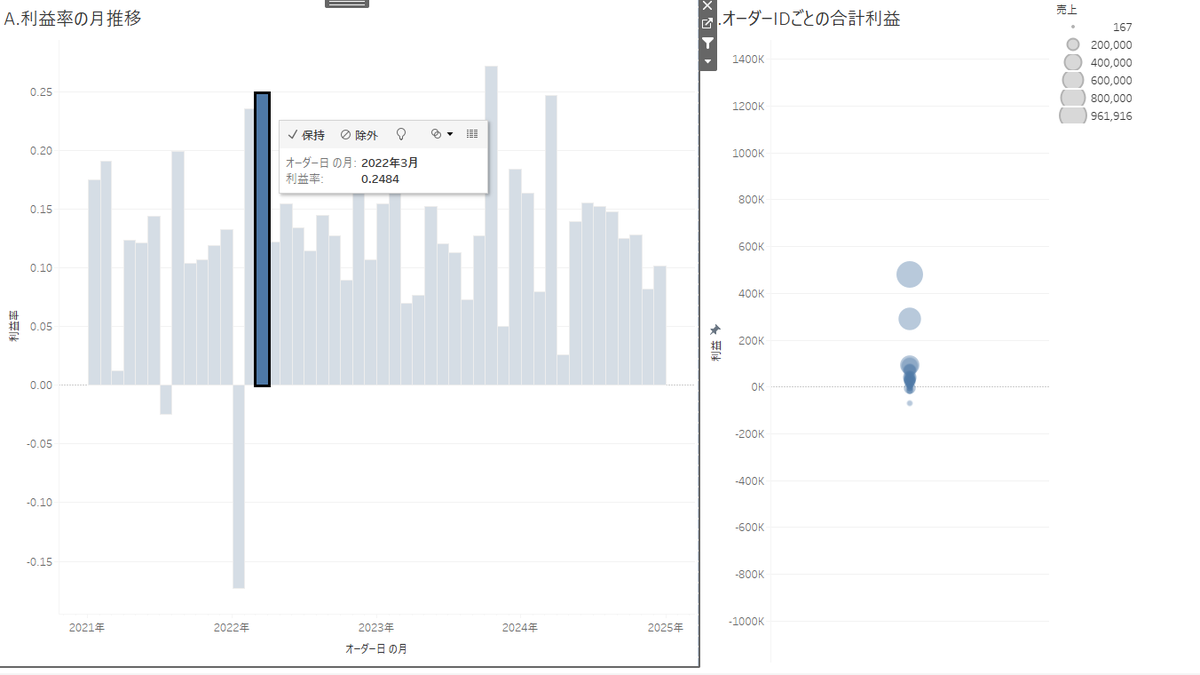Select the small bubble below the zero line
The height and width of the screenshot is (675, 1200).
909,402
